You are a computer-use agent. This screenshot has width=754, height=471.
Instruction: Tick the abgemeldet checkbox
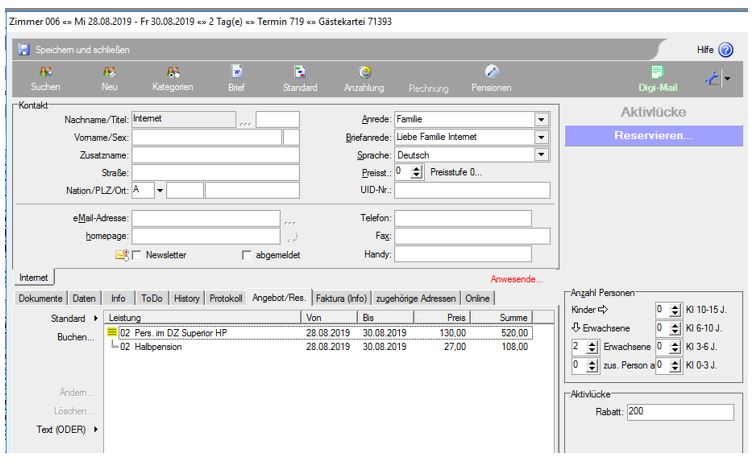pos(247,255)
